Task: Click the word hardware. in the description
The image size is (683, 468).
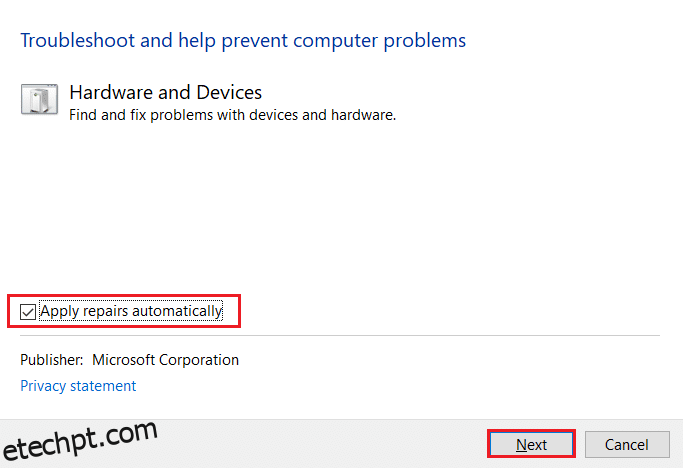Action: (363, 115)
